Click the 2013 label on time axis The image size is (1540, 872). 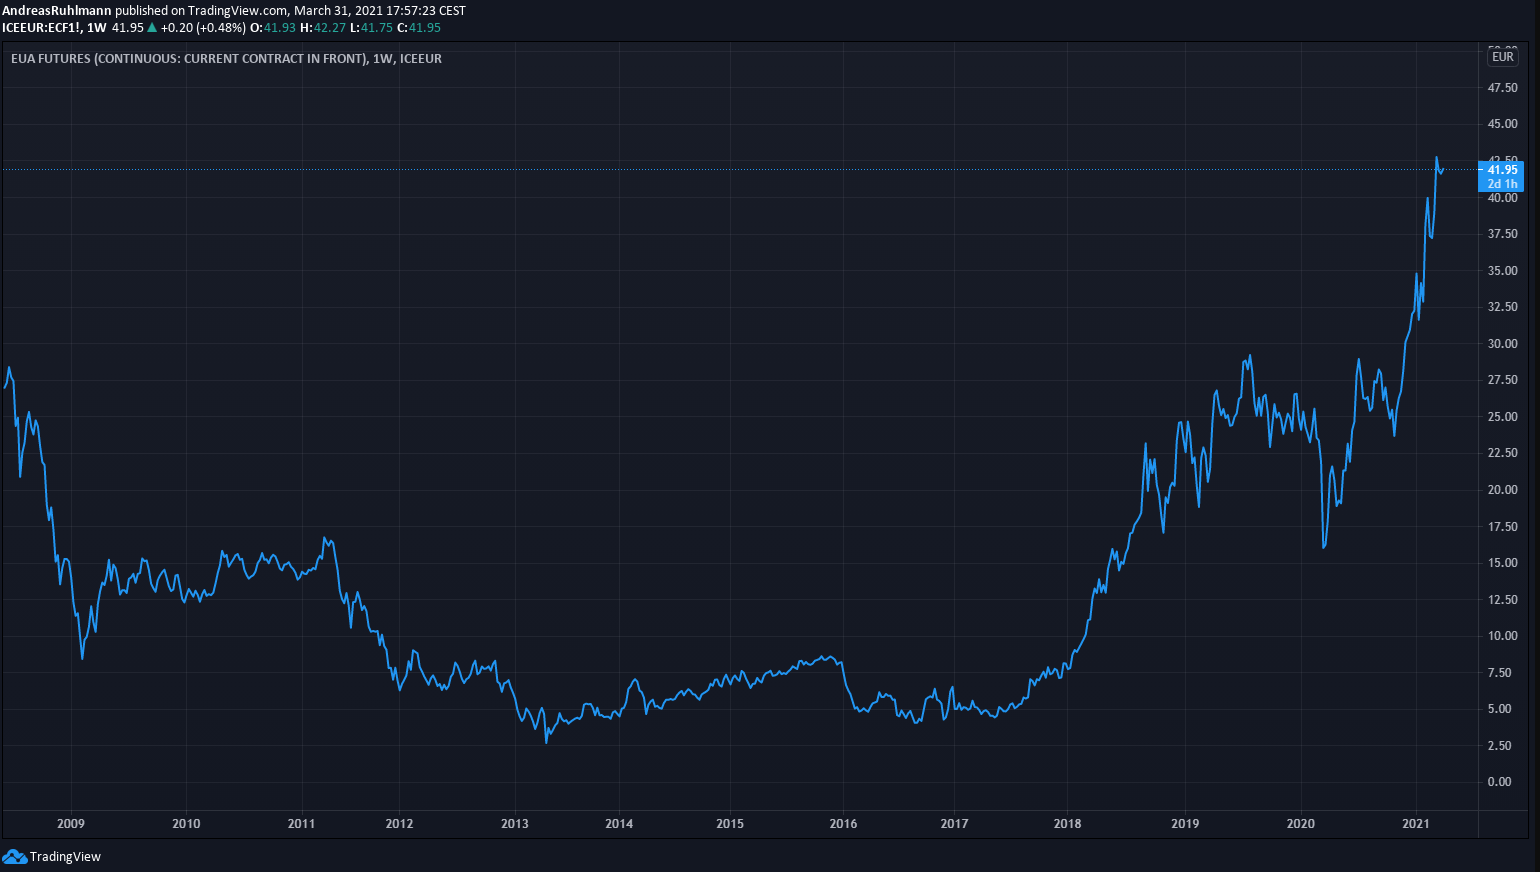coord(515,824)
